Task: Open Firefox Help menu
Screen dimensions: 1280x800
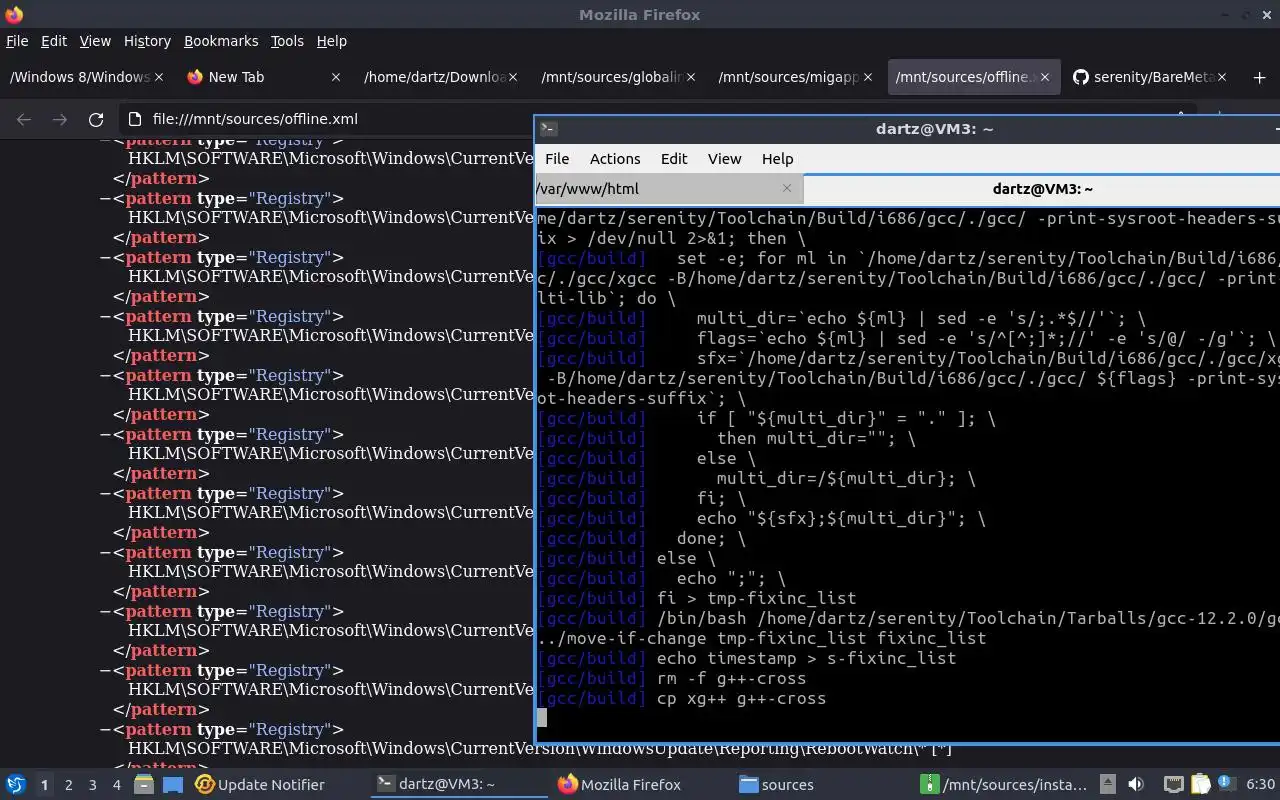Action: click(332, 41)
